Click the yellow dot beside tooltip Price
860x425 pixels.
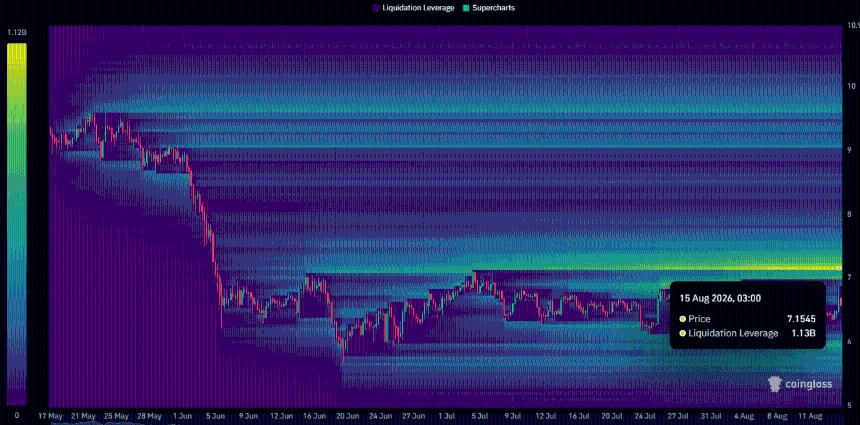coord(682,319)
